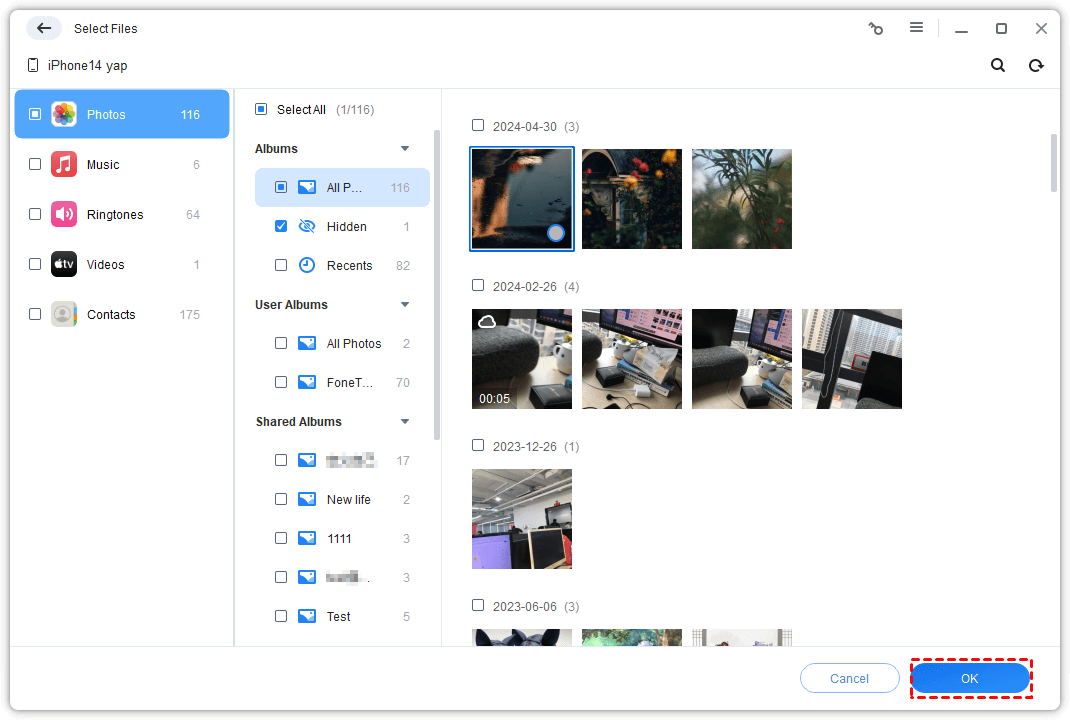Check the New life album checkbox

pos(280,499)
